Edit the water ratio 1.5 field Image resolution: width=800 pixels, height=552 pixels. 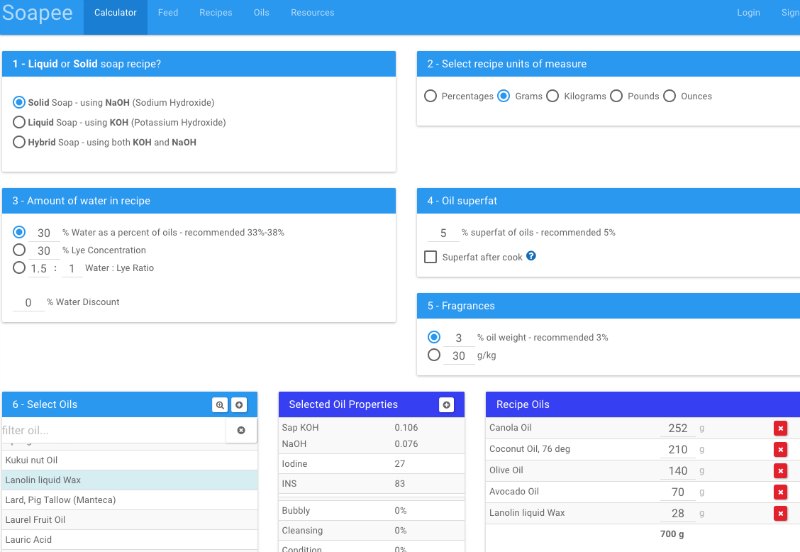[39, 269]
